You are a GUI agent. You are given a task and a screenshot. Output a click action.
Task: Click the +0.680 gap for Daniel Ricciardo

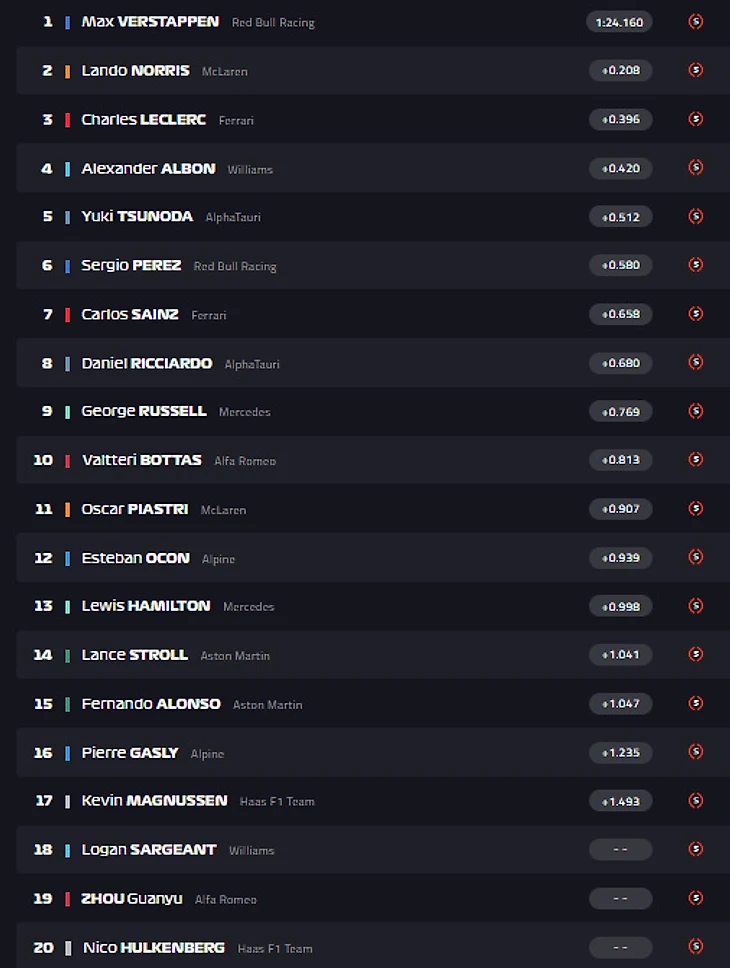click(x=620, y=362)
